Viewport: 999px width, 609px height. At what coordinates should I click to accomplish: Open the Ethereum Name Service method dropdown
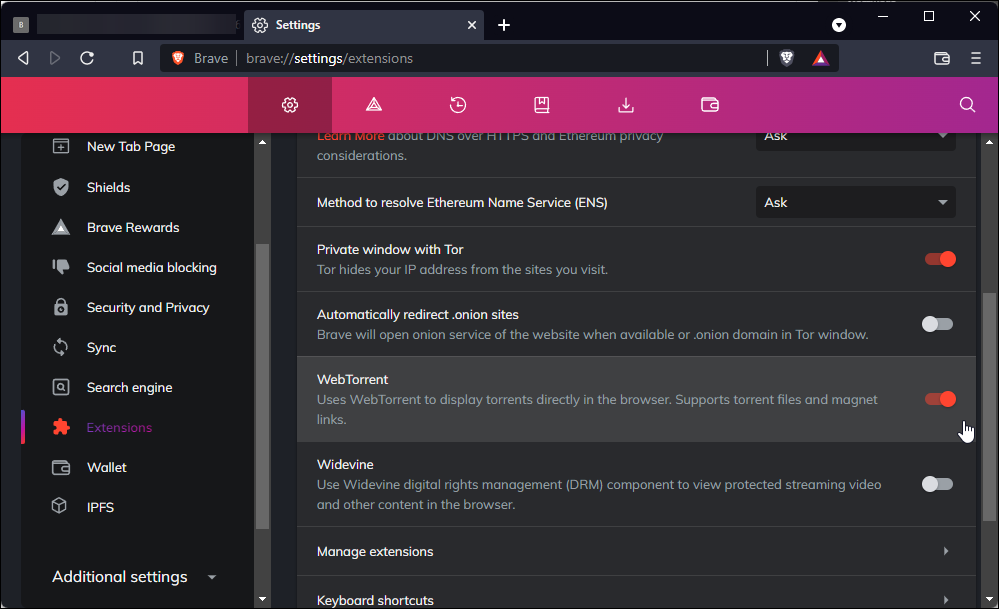coord(855,202)
